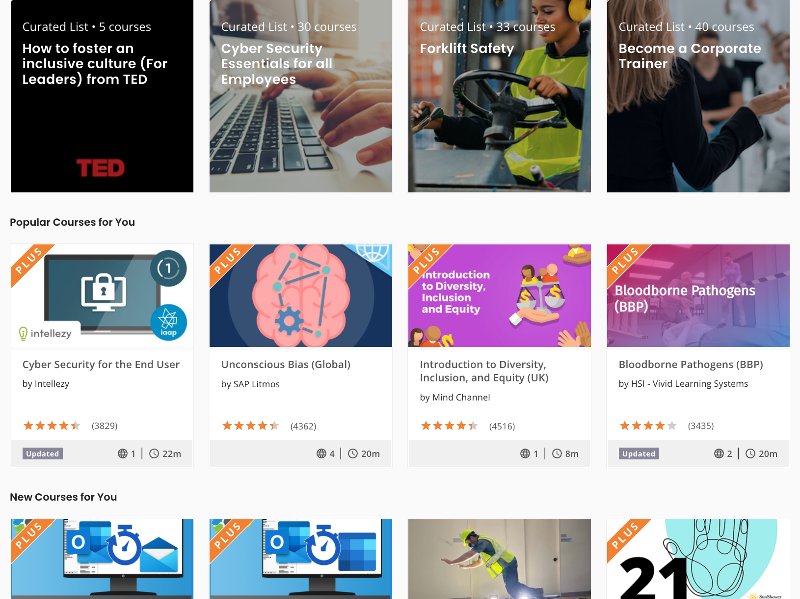Open the Outlook calendar course thumbnail in New Courses

301,559
